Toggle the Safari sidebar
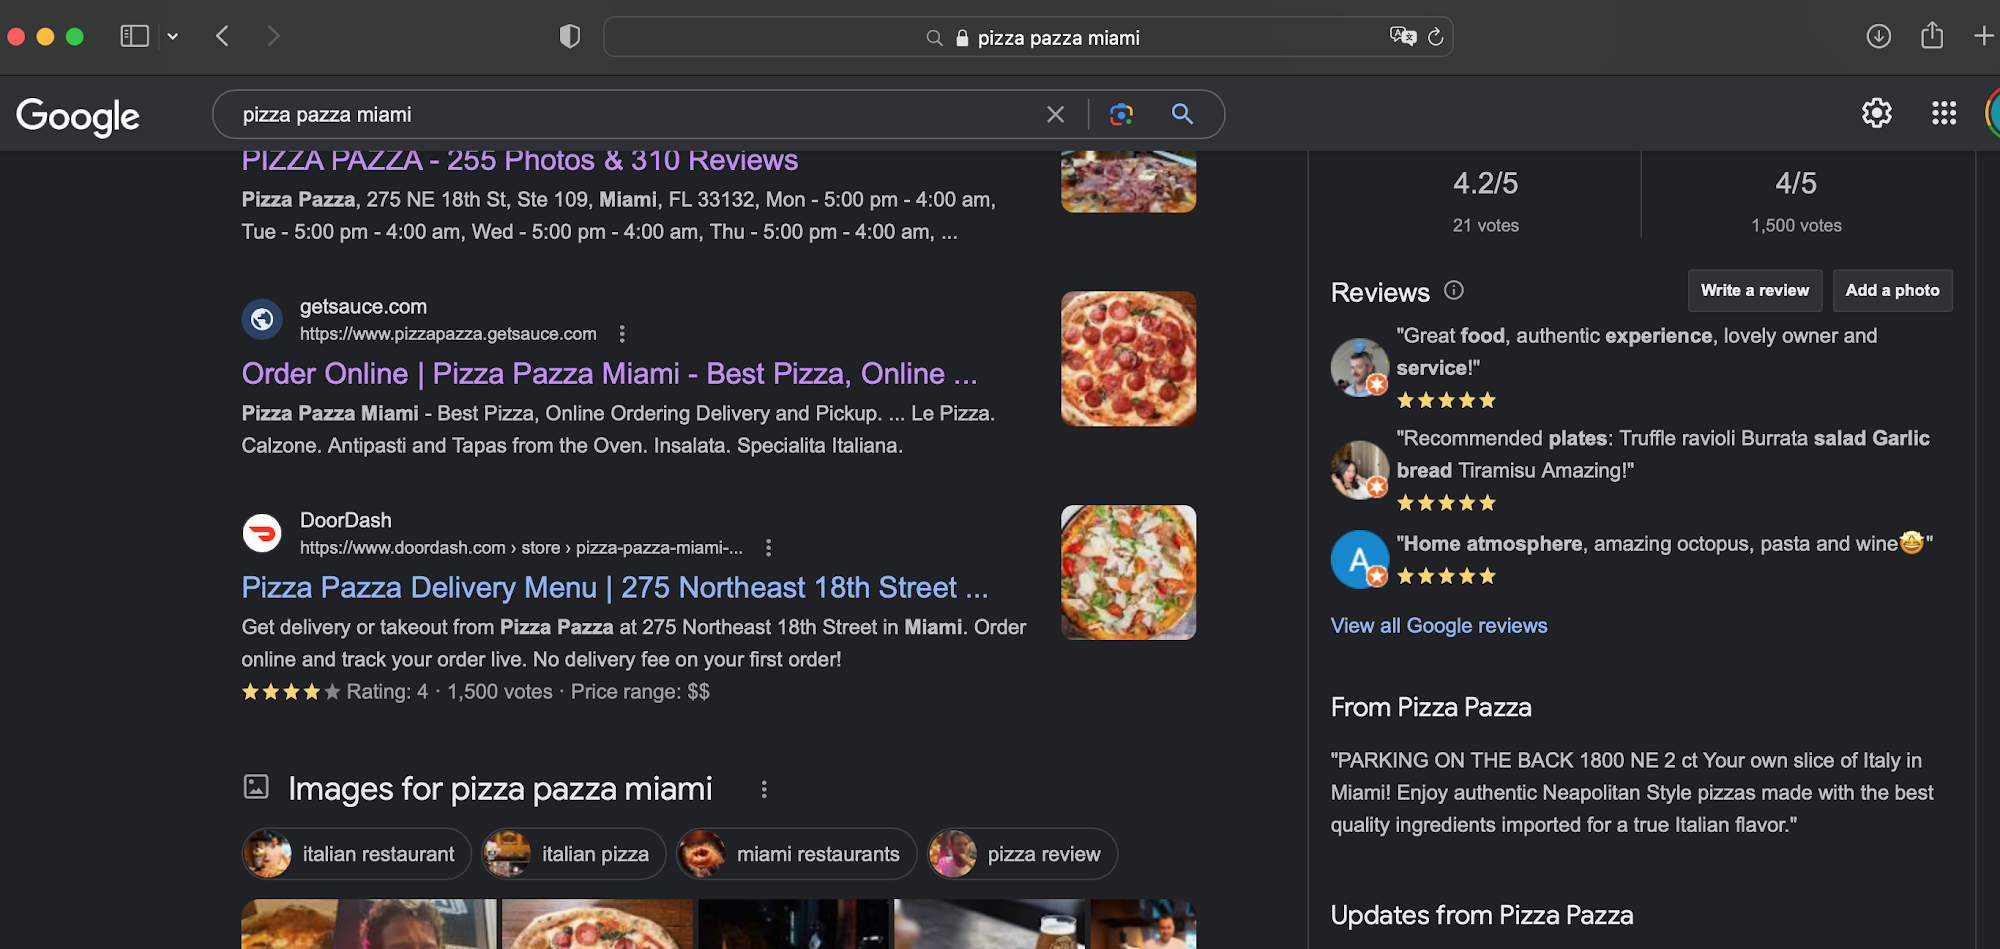Image resolution: width=2000 pixels, height=949 pixels. click(x=134, y=37)
